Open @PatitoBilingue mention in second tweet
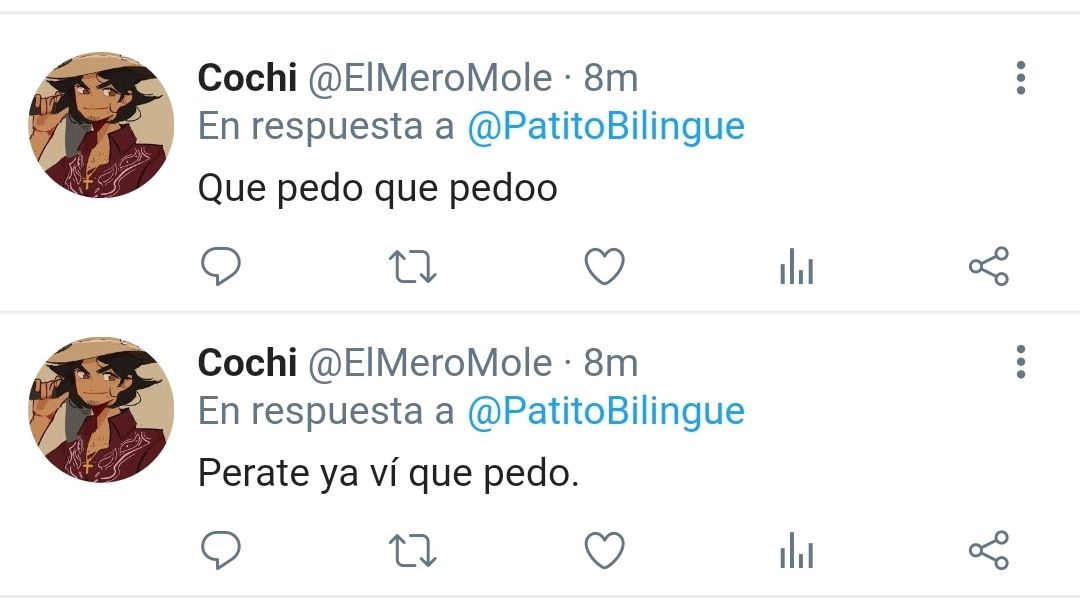Screen dimensions: 1080x606 (x=606, y=412)
